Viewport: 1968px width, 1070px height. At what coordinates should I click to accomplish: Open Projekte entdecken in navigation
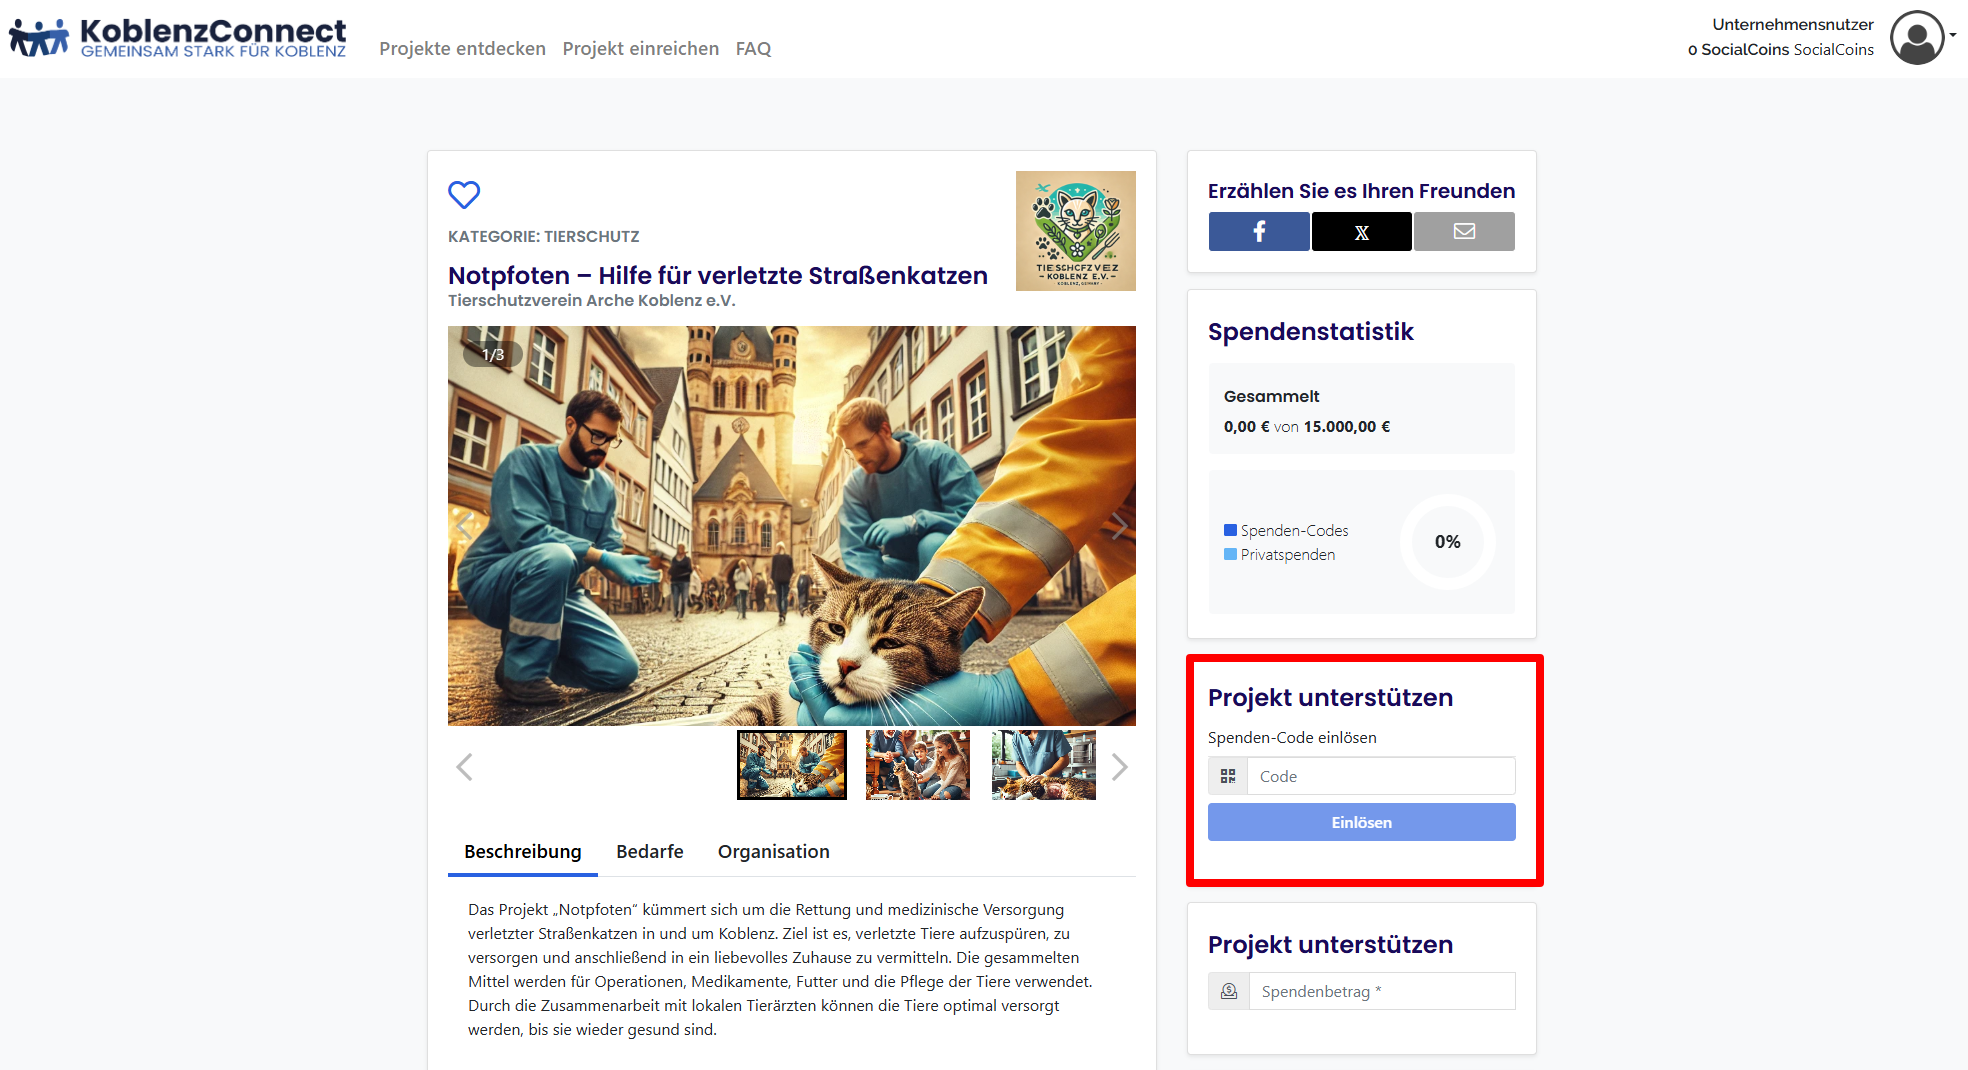[x=462, y=48]
